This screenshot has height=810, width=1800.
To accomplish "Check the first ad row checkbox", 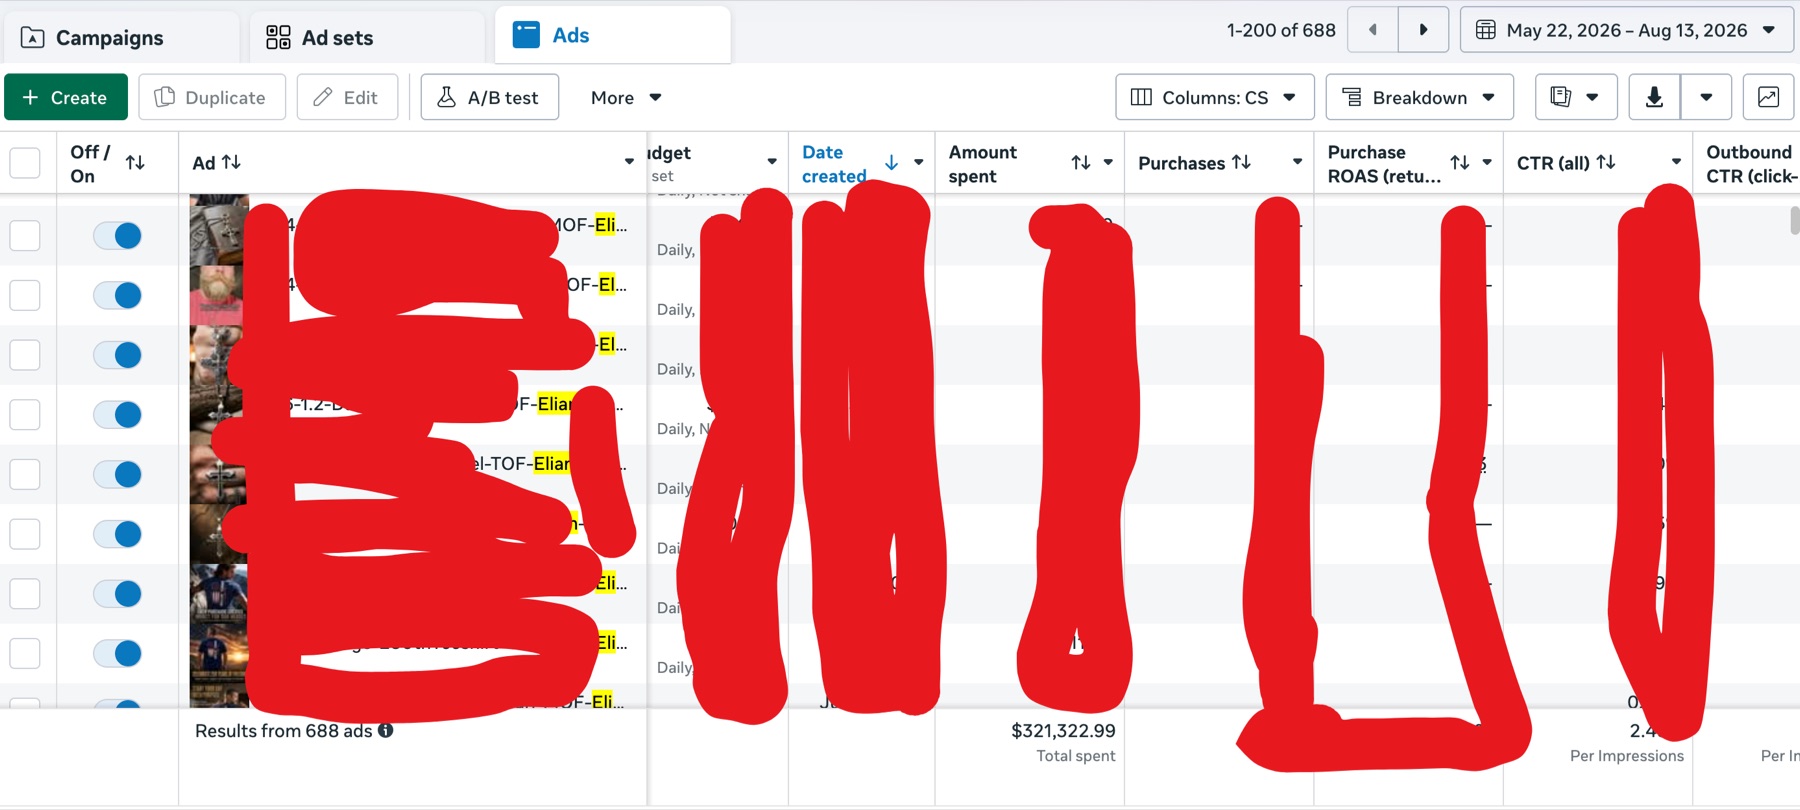I will click(25, 236).
